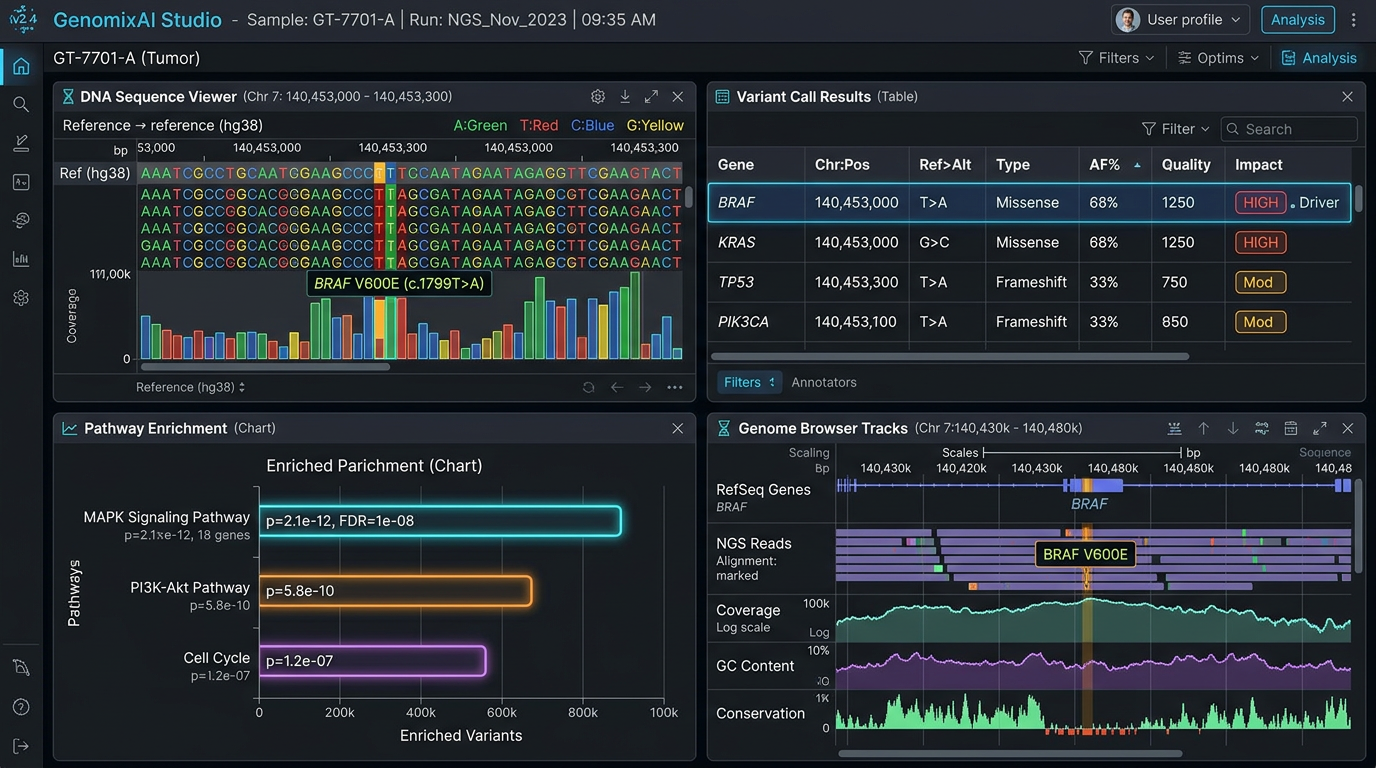
Task: Click the search magnifier in left sidebar
Action: [21, 104]
